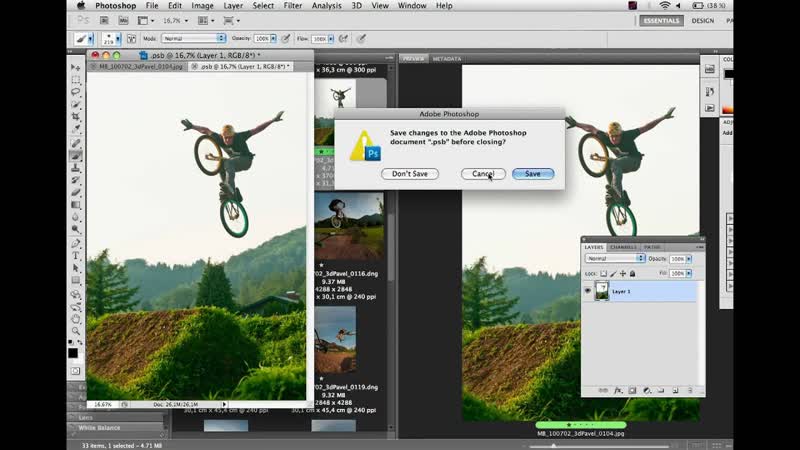Viewport: 800px width, 450px height.
Task: Open layer blend mode dropdown
Action: [x=615, y=259]
